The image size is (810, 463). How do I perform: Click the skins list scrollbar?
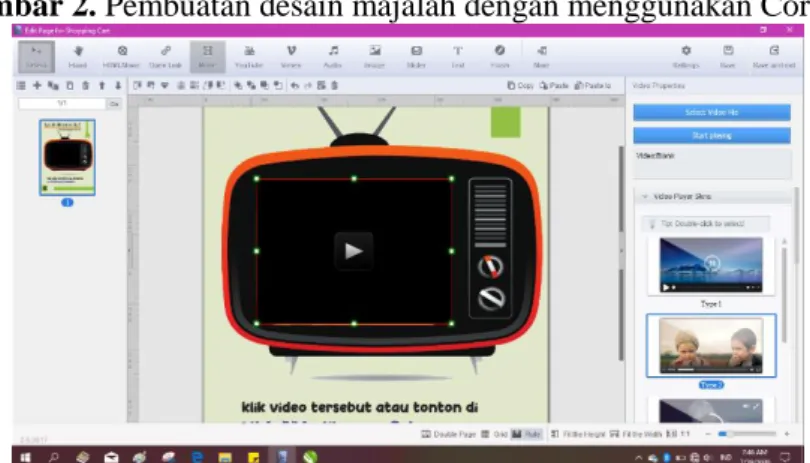click(785, 295)
